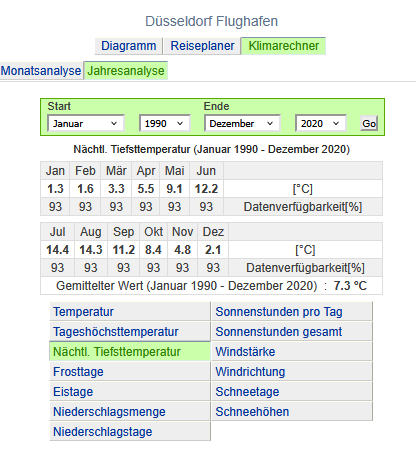Select the Jahresanalyse tab
Image resolution: width=416 pixels, height=466 pixels.
coord(126,71)
